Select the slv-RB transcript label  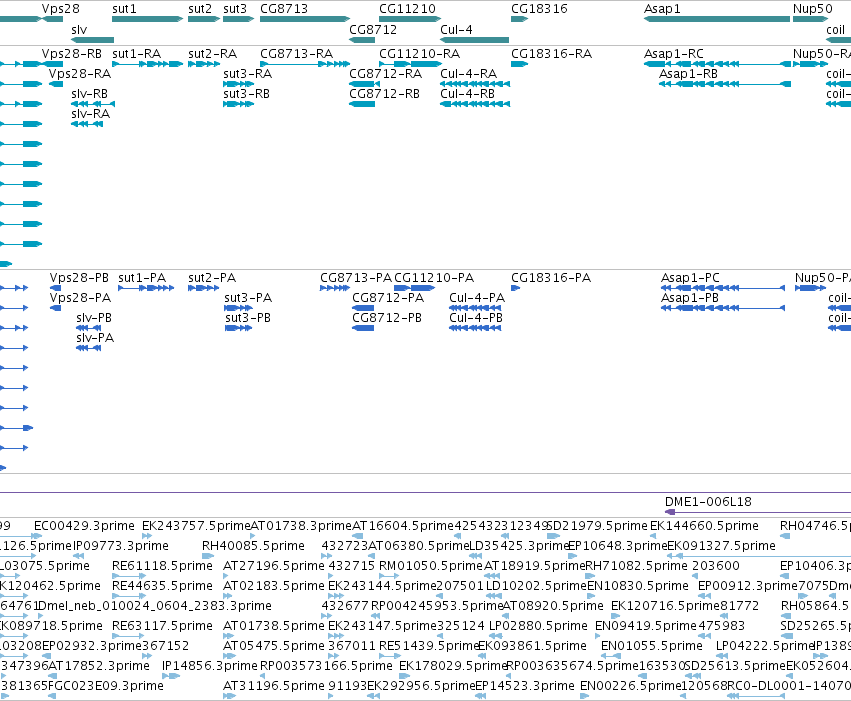[x=89, y=94]
